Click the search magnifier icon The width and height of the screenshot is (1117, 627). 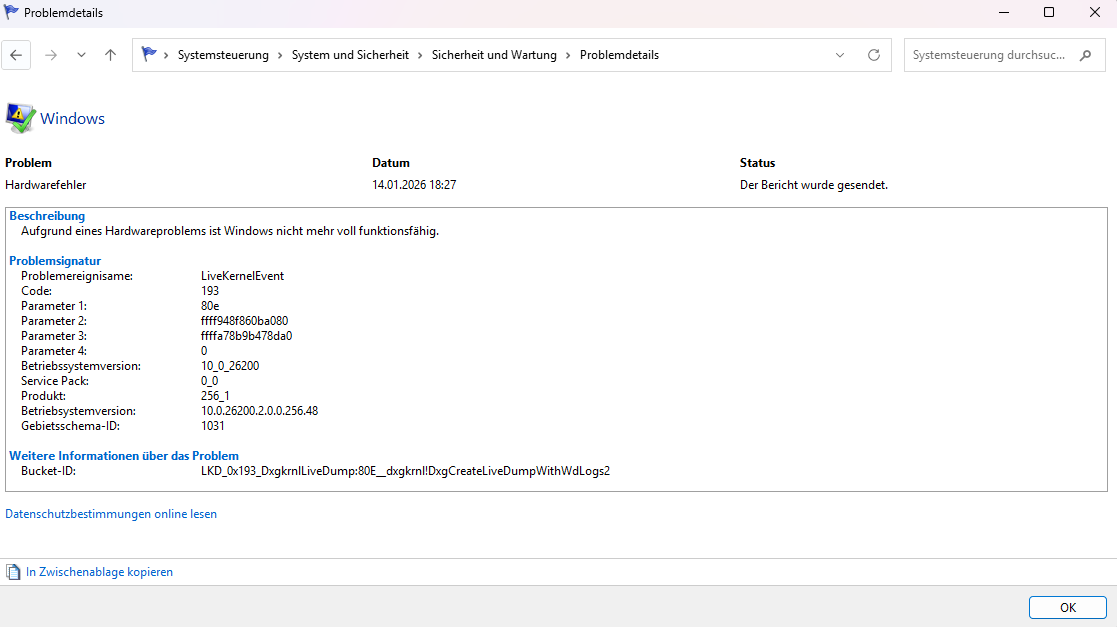pyautogui.click(x=1086, y=55)
